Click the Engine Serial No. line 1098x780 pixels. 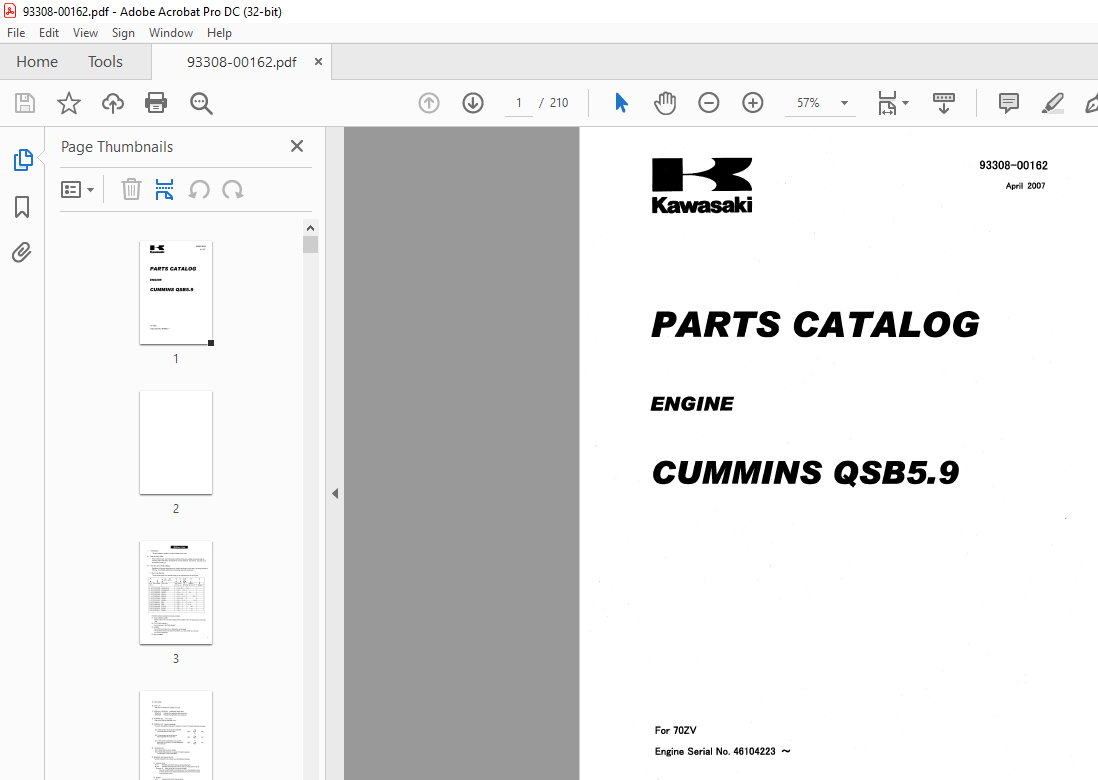tap(722, 751)
